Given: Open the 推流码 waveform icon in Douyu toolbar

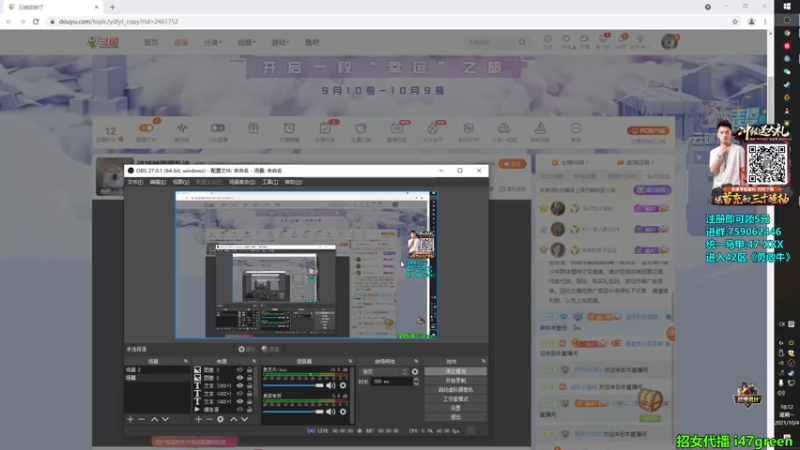Looking at the screenshot, I should (x=182, y=128).
